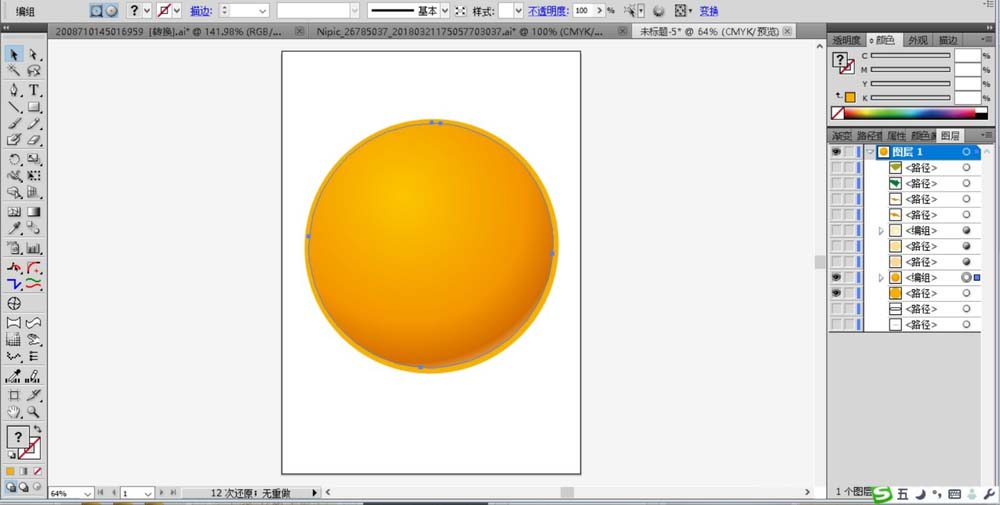Choose the Hand tool

tap(14, 412)
